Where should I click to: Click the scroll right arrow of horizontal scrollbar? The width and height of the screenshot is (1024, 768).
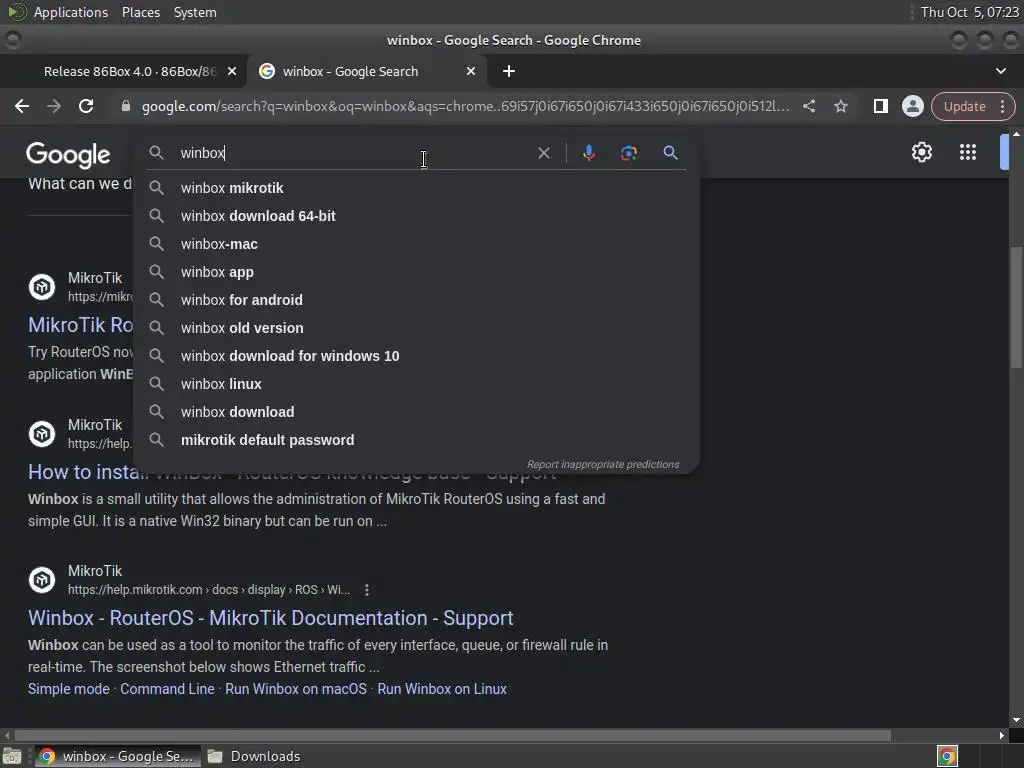(1002, 735)
